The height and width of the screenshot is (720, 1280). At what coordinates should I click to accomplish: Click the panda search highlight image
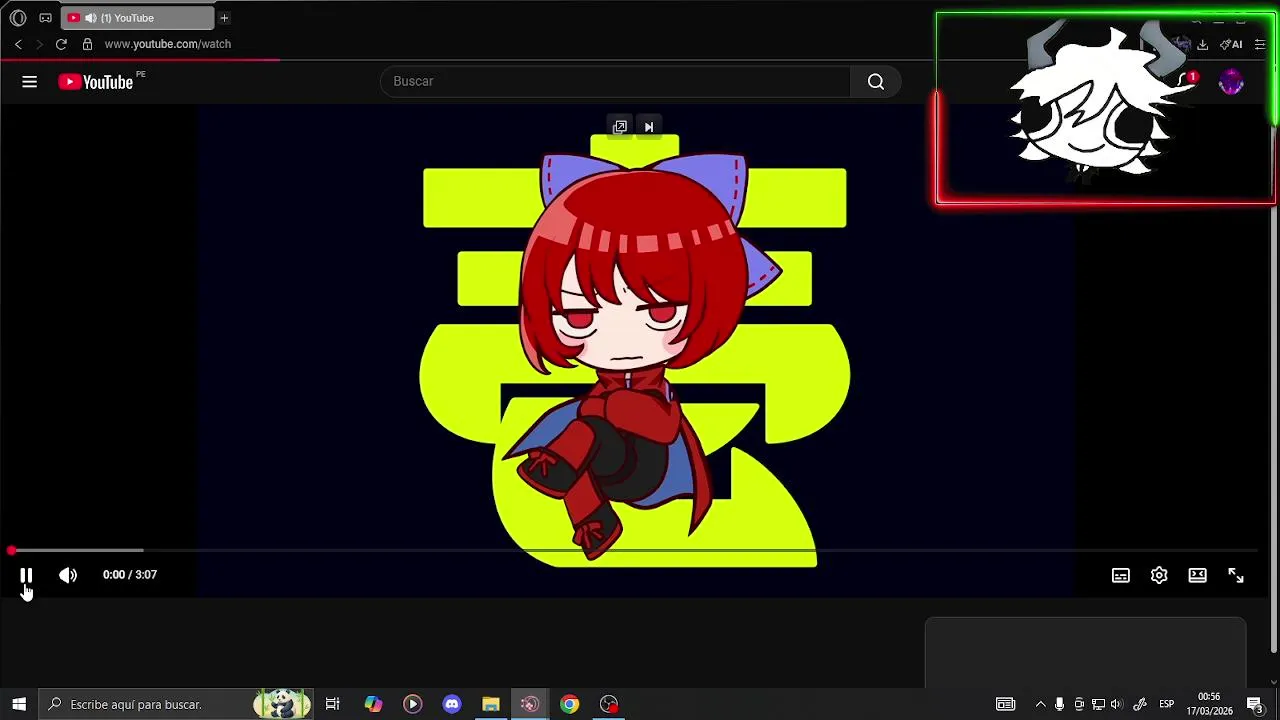(282, 704)
